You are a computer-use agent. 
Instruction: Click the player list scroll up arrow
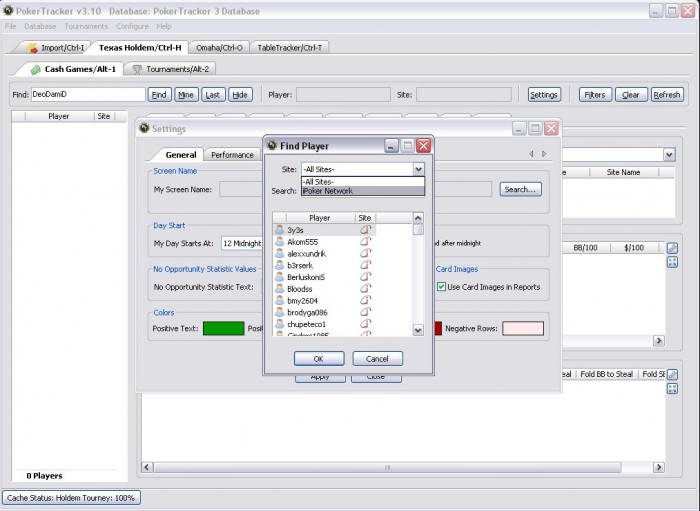[418, 218]
